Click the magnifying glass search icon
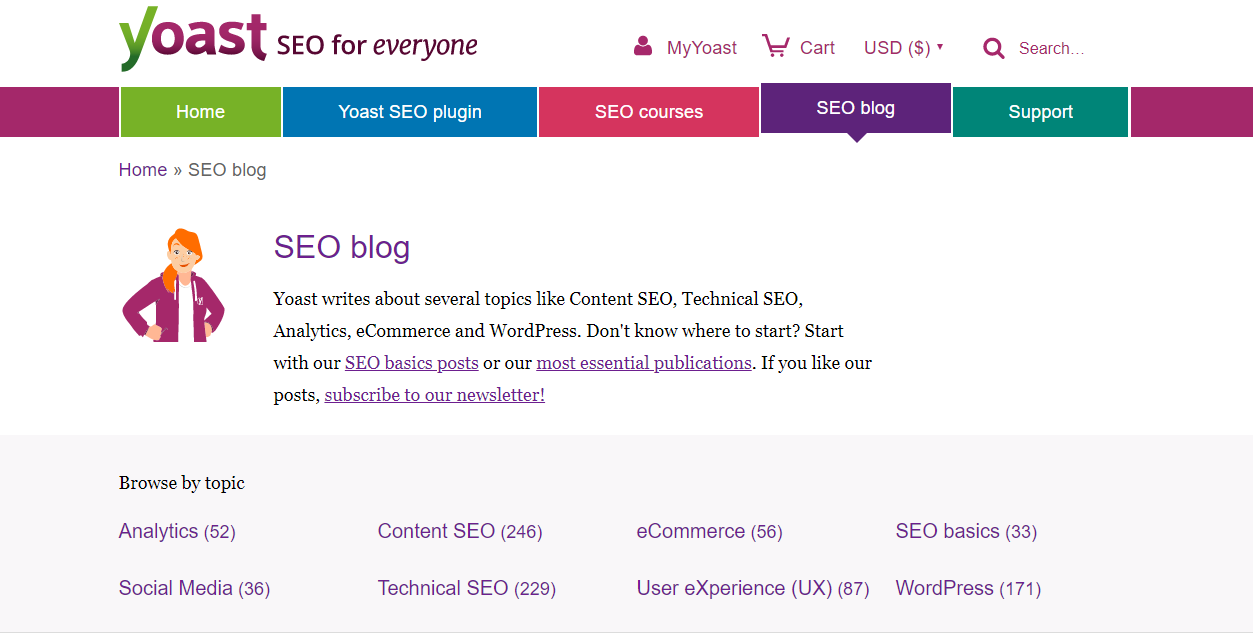1253x636 pixels. tap(993, 48)
